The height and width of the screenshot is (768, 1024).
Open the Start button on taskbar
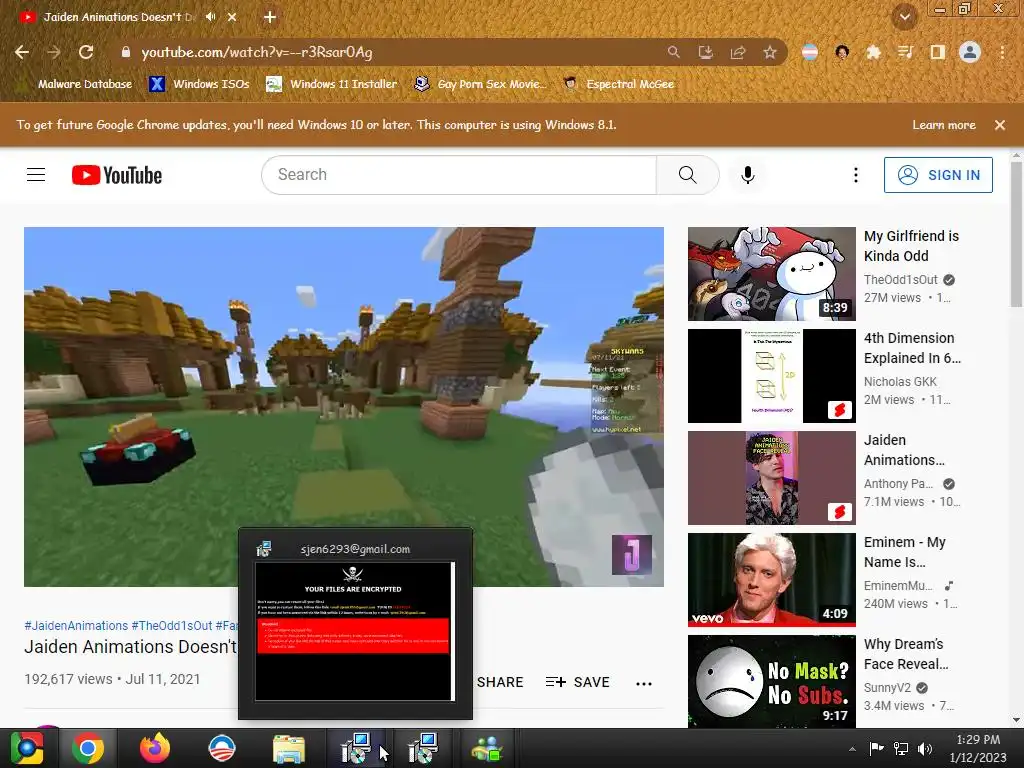[27, 748]
